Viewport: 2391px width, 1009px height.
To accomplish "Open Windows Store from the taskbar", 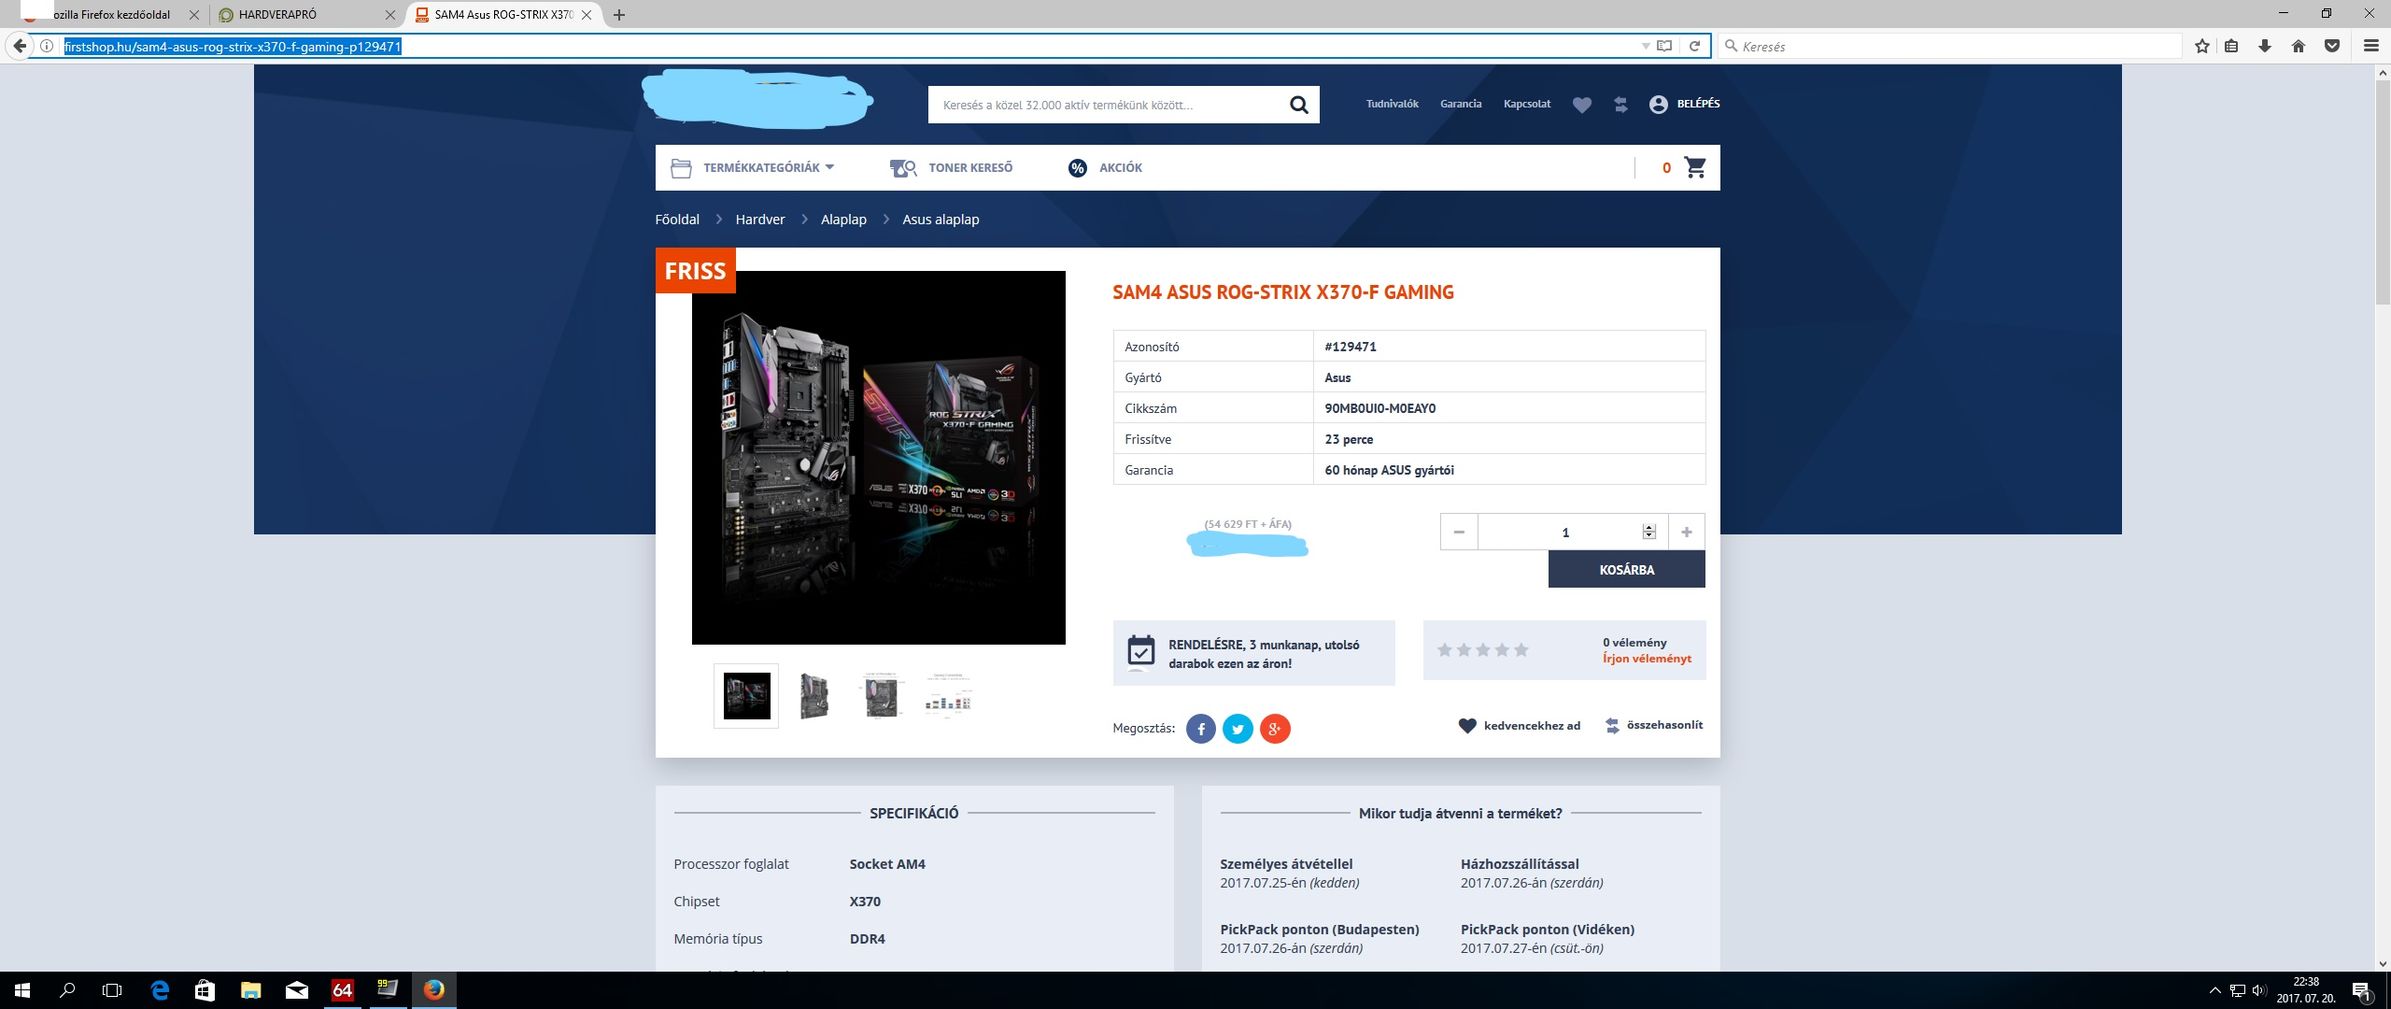I will (205, 990).
